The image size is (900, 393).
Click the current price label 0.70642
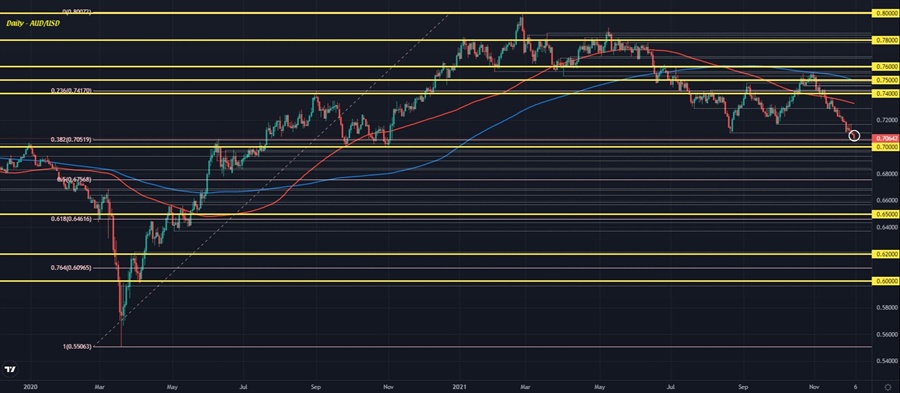coord(885,138)
